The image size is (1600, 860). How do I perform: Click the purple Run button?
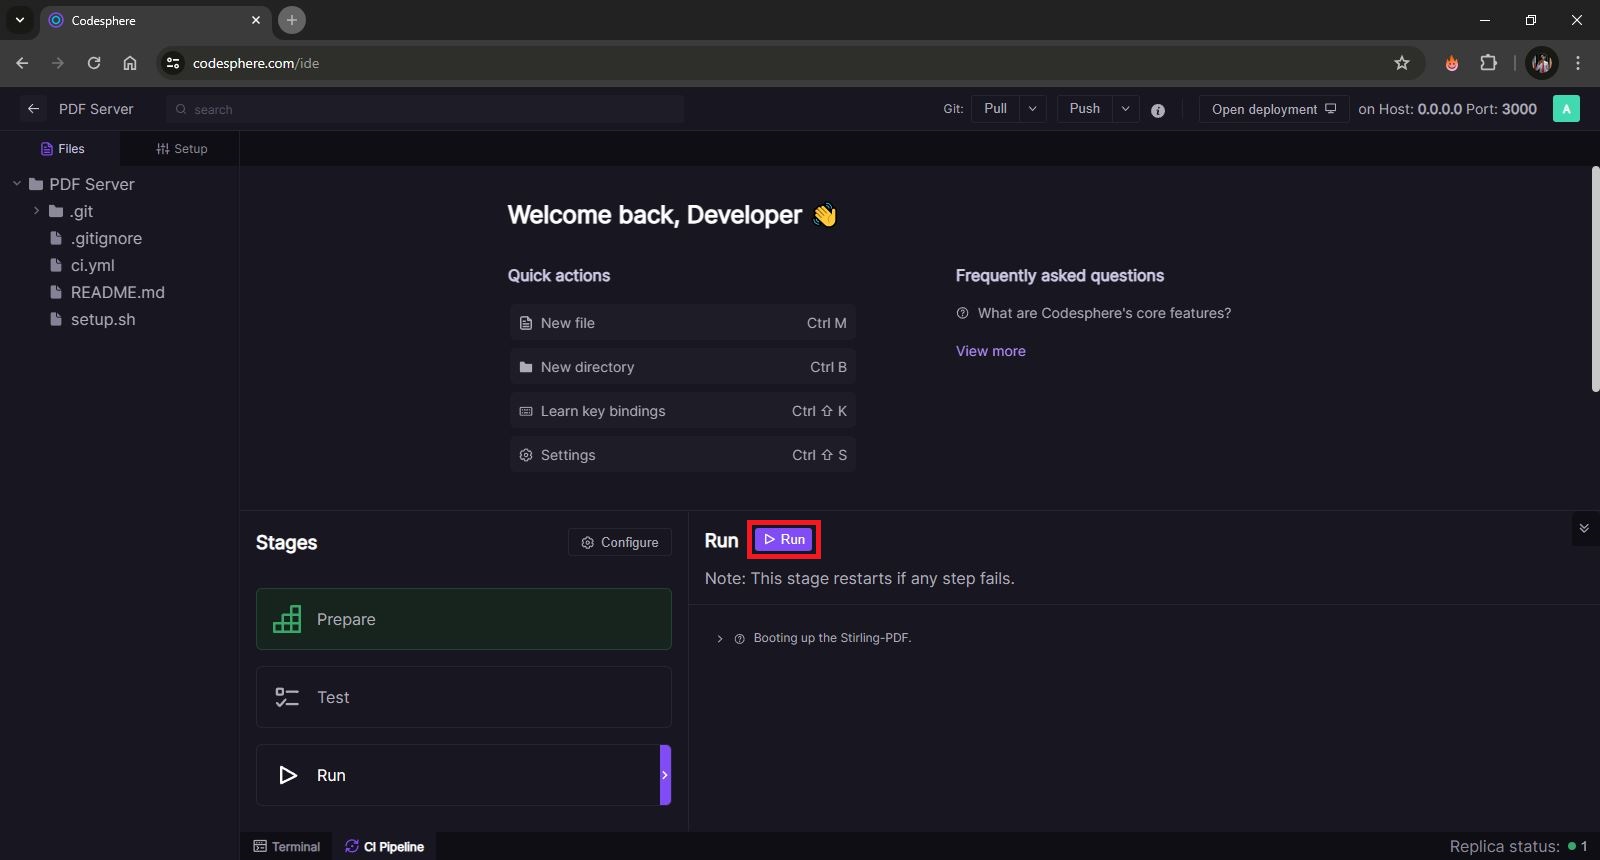784,539
